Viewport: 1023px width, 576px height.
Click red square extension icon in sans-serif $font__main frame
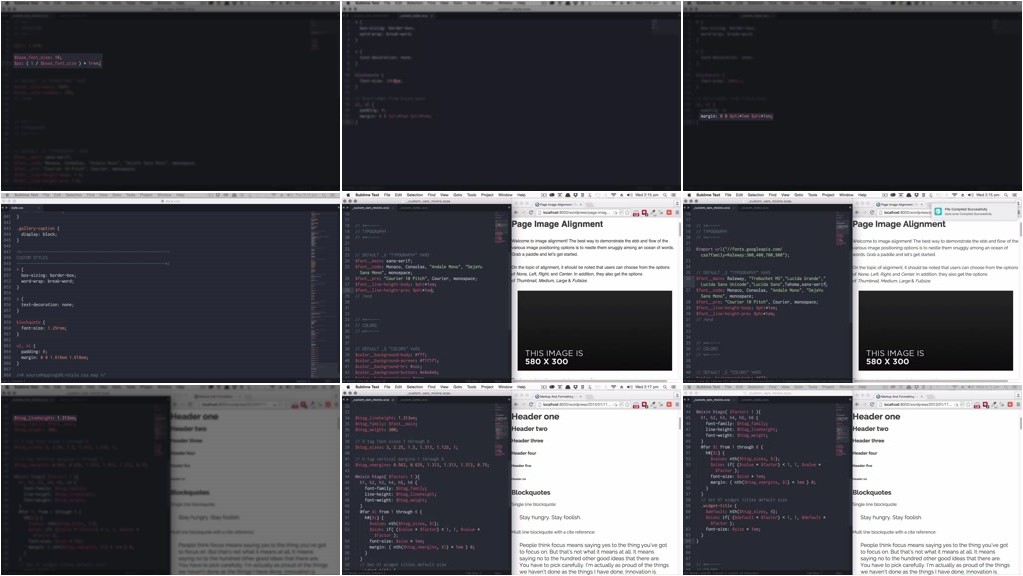(x=669, y=212)
